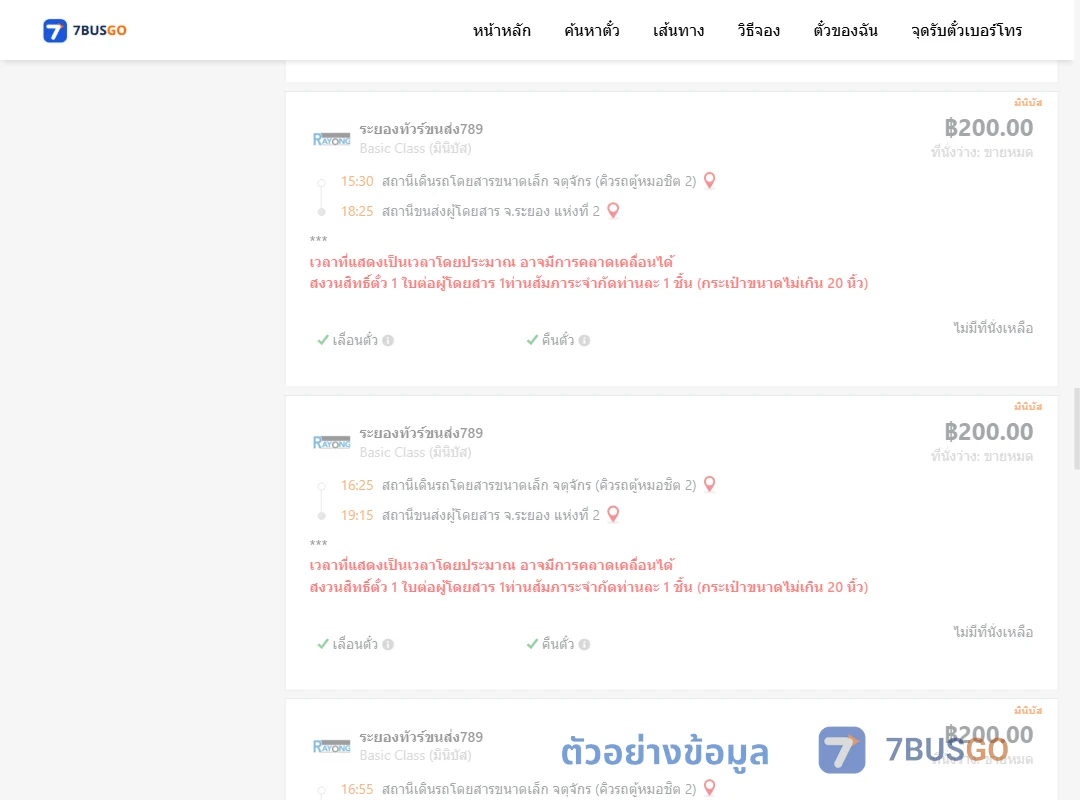Click 19:15 arrival time
The width and height of the screenshot is (1080, 800).
point(357,515)
